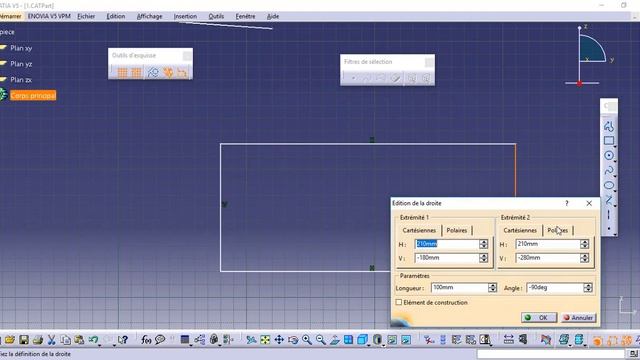Select the Profile sketch tool
The width and height of the screenshot is (640, 360).
coord(609,126)
